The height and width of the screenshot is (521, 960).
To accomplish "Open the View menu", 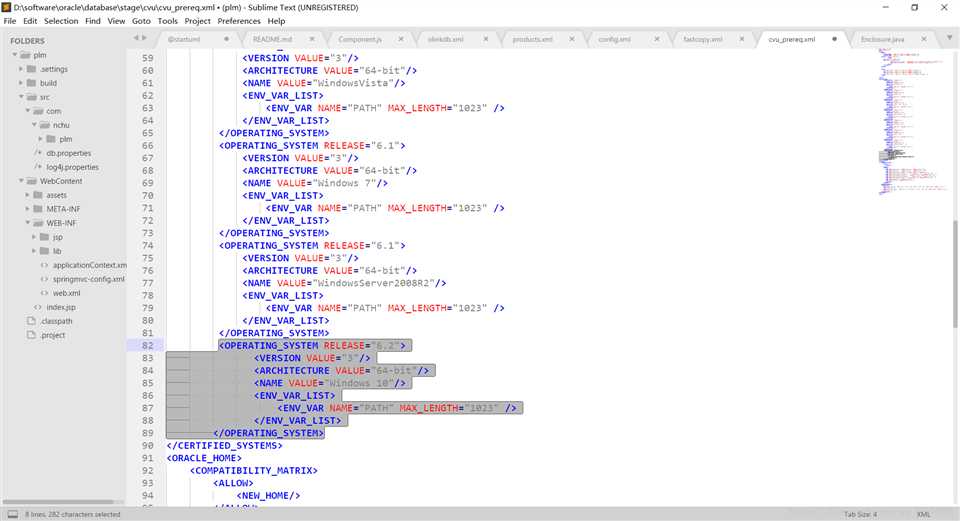I will pos(116,21).
